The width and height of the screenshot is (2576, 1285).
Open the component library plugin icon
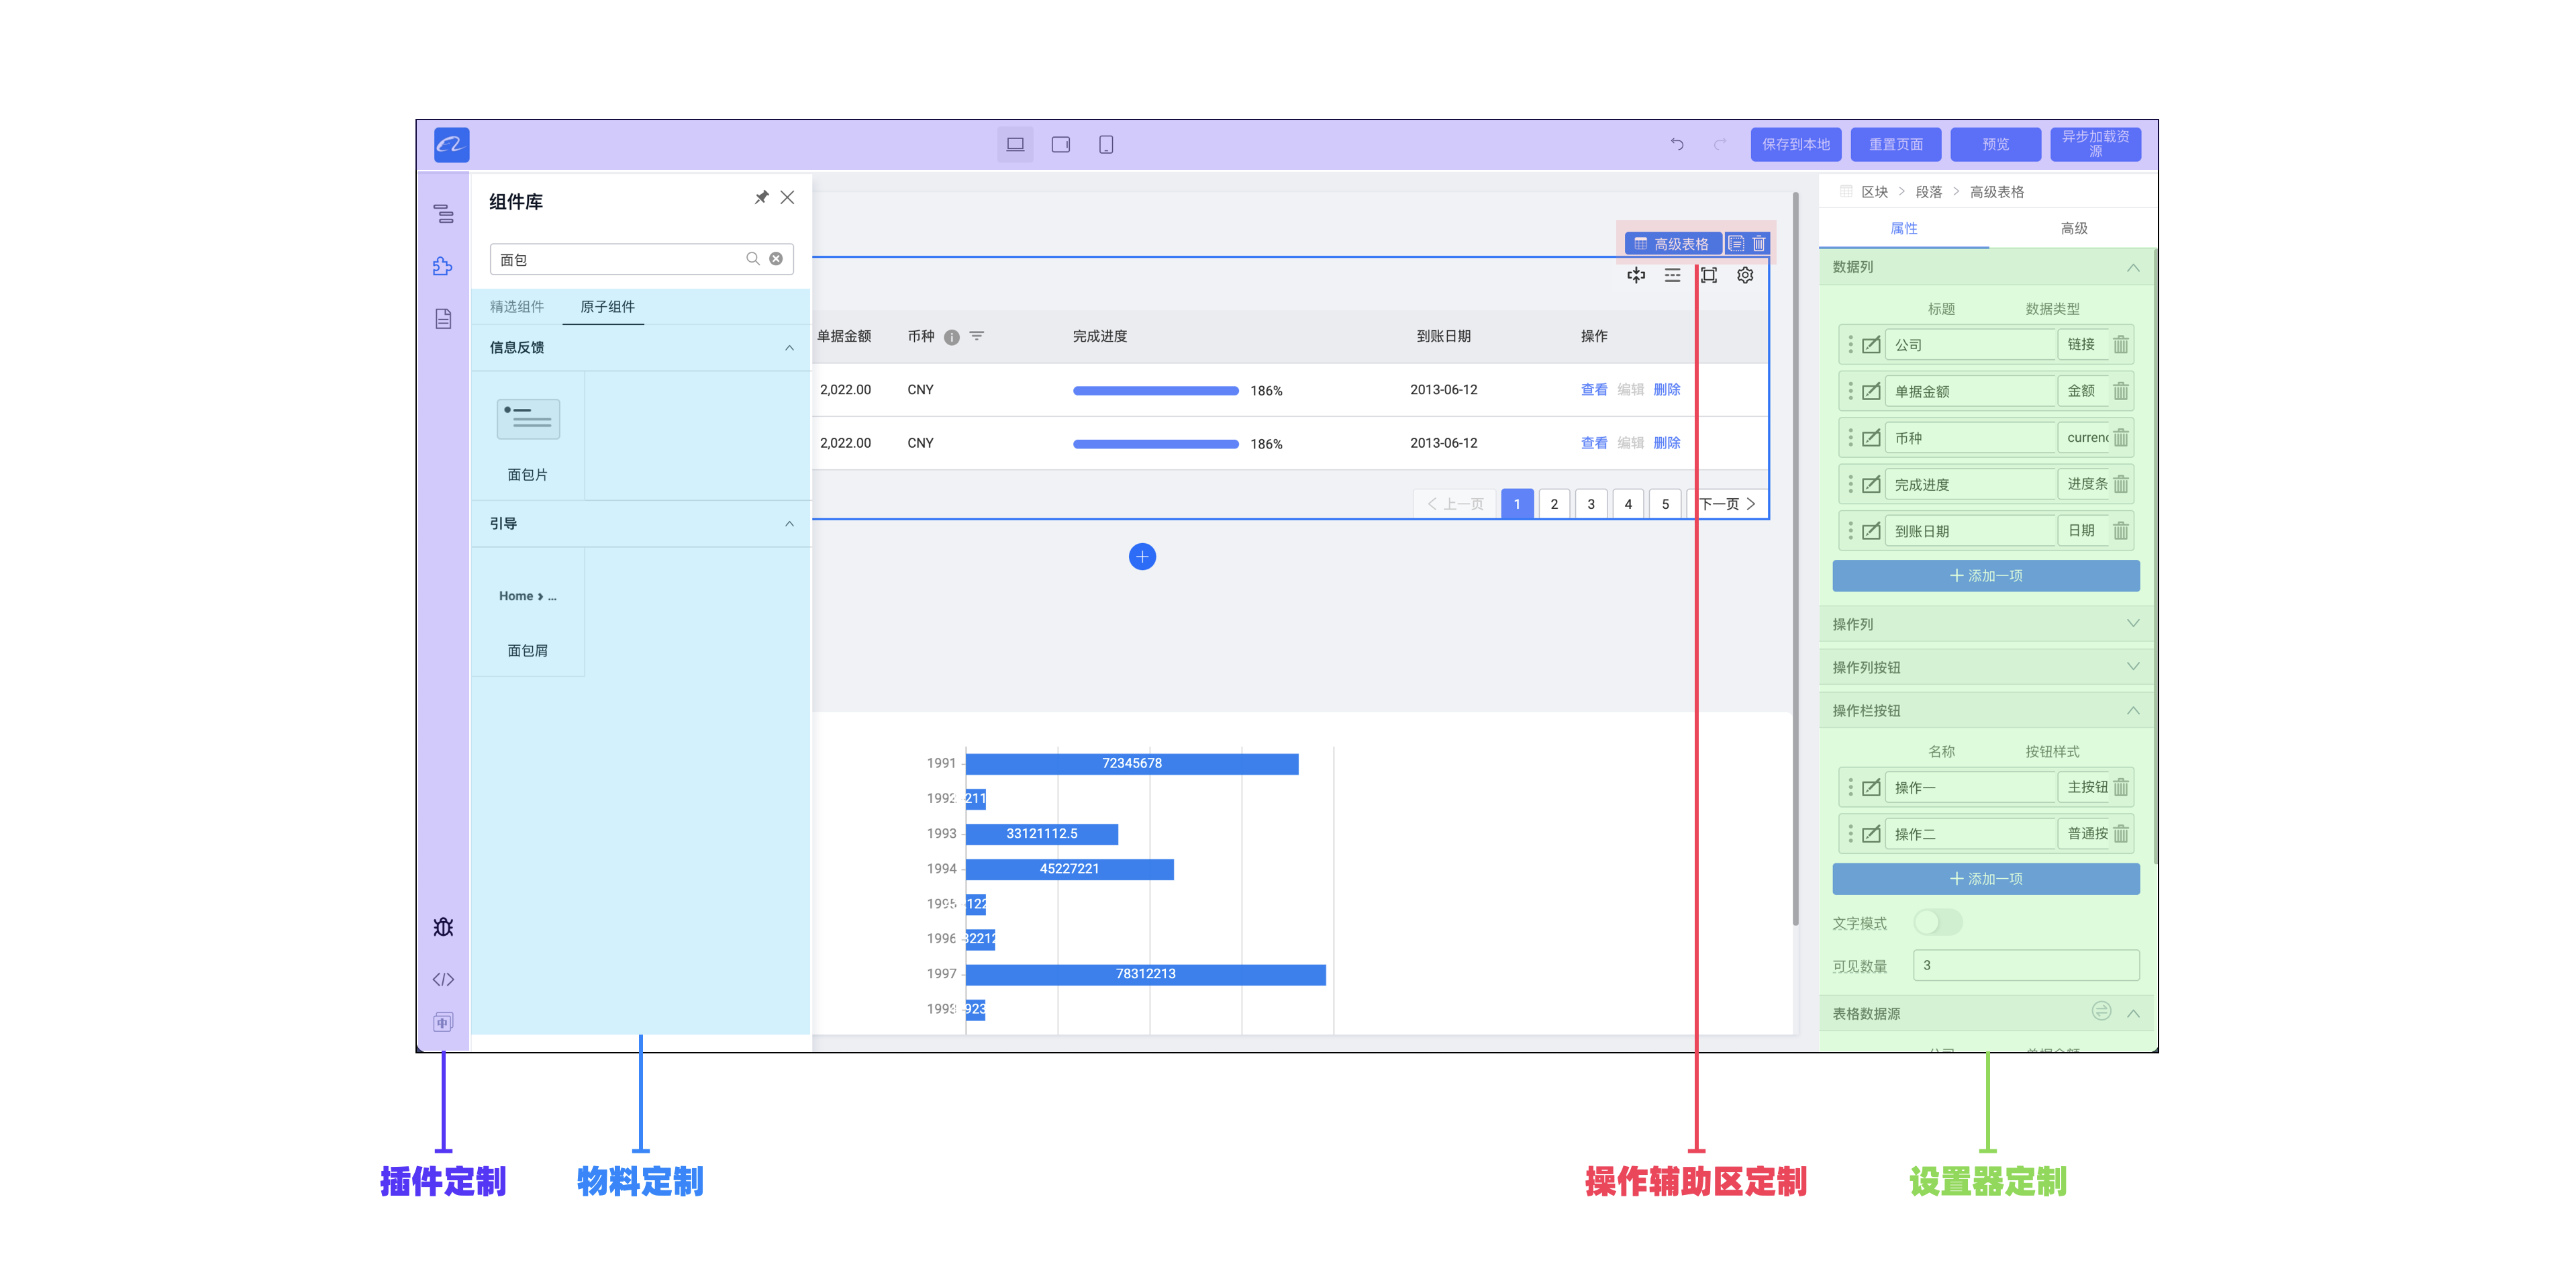click(x=443, y=266)
